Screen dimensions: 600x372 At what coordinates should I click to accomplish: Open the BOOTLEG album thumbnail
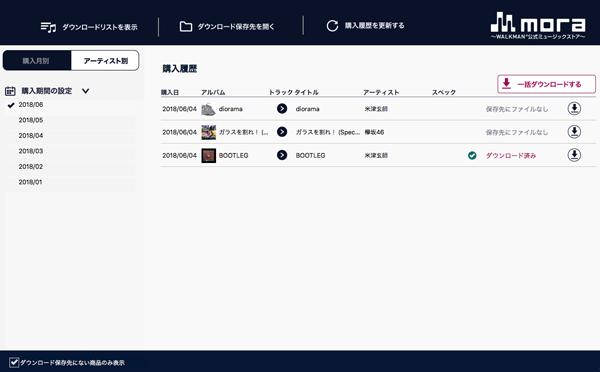tap(209, 155)
